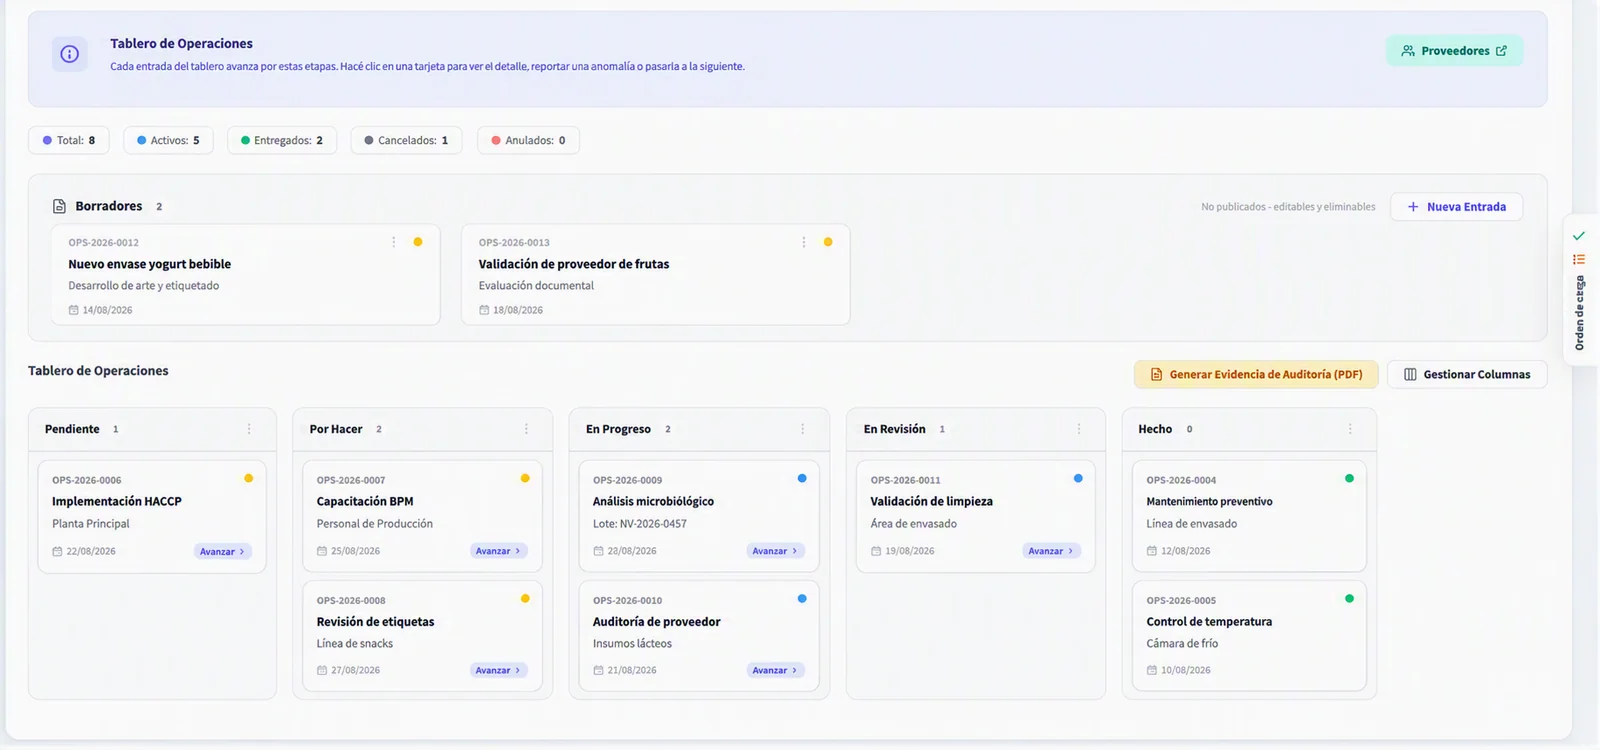Create a new entry with Nueva Entrada

[1456, 207]
